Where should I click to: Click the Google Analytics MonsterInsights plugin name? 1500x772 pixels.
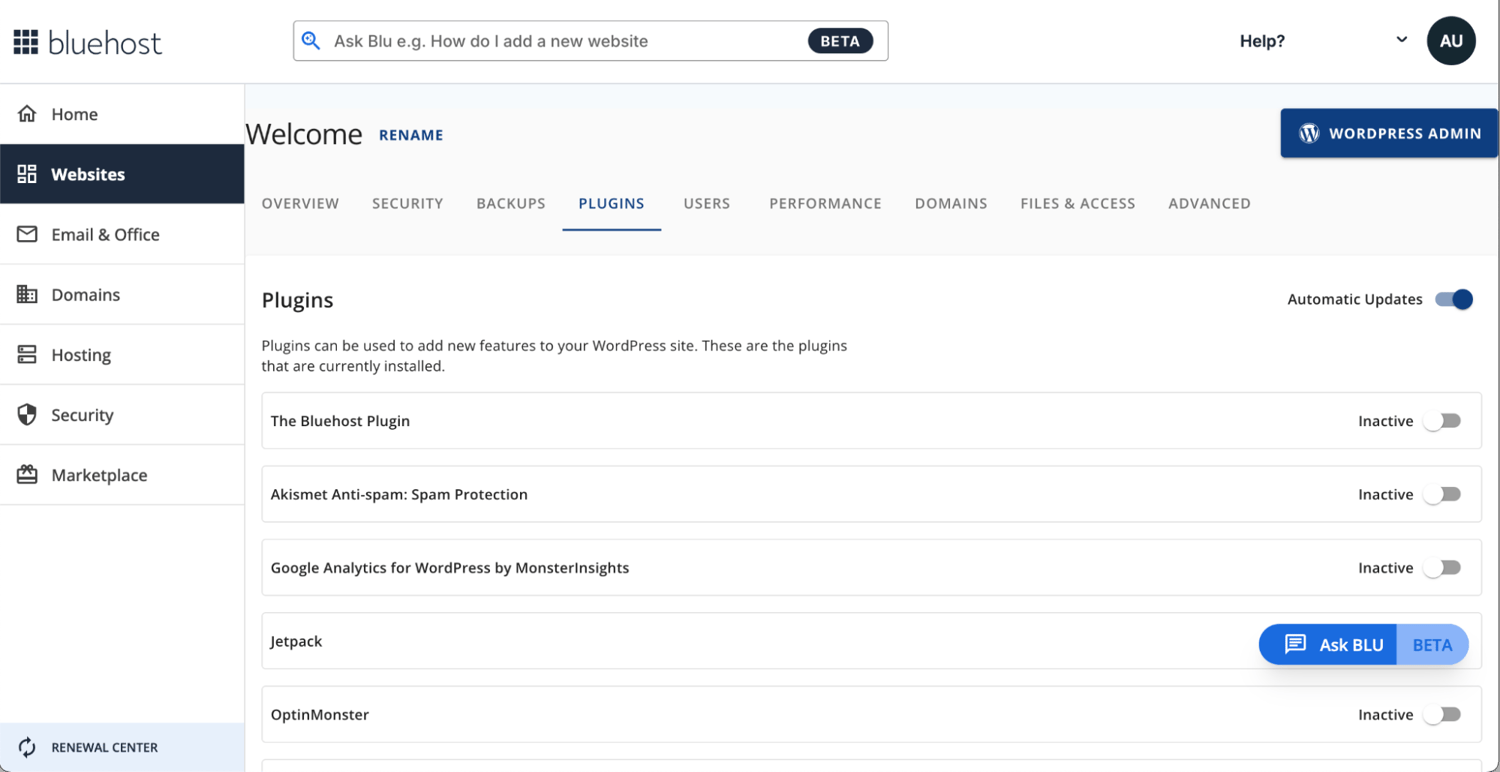click(x=450, y=568)
